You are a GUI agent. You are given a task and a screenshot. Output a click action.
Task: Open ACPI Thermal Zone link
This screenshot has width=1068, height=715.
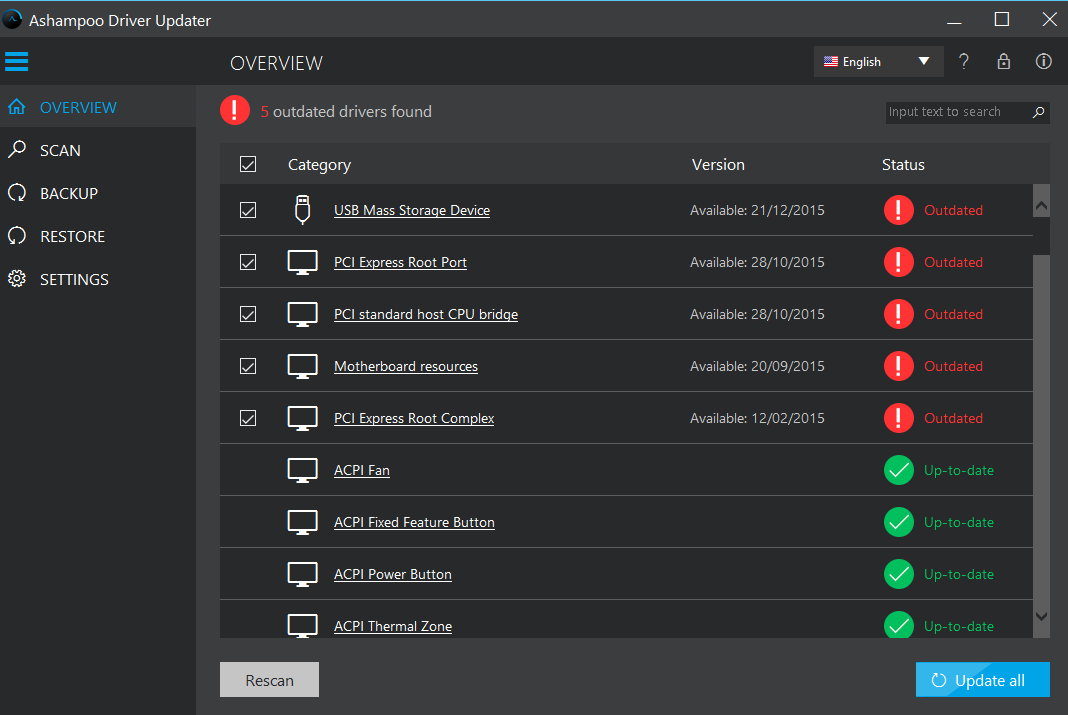393,626
